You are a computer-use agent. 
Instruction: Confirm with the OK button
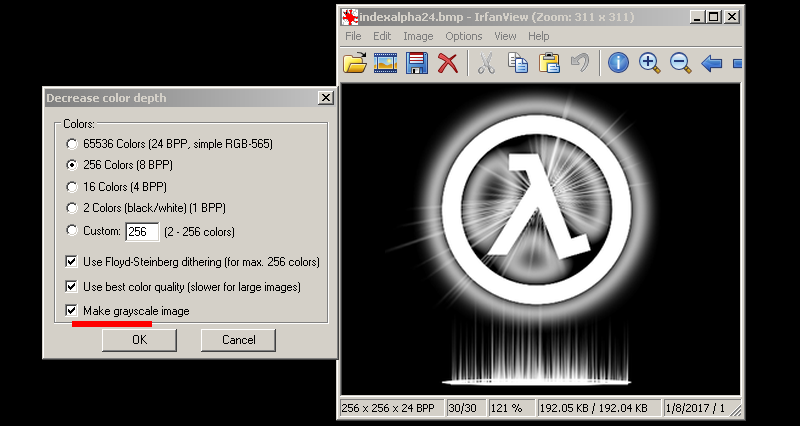[139, 340]
